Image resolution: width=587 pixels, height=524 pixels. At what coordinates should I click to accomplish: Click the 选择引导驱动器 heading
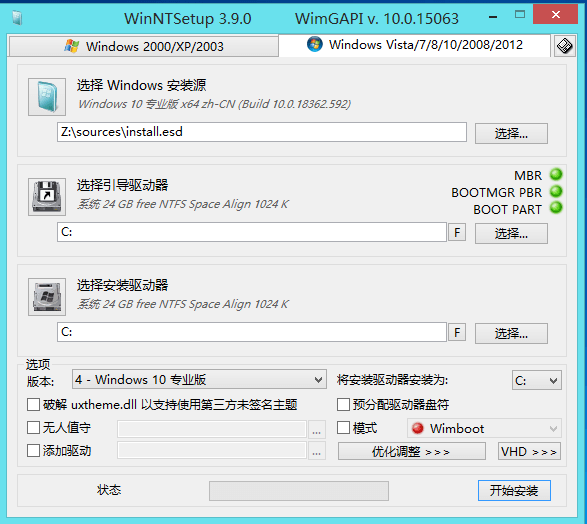pos(123,185)
